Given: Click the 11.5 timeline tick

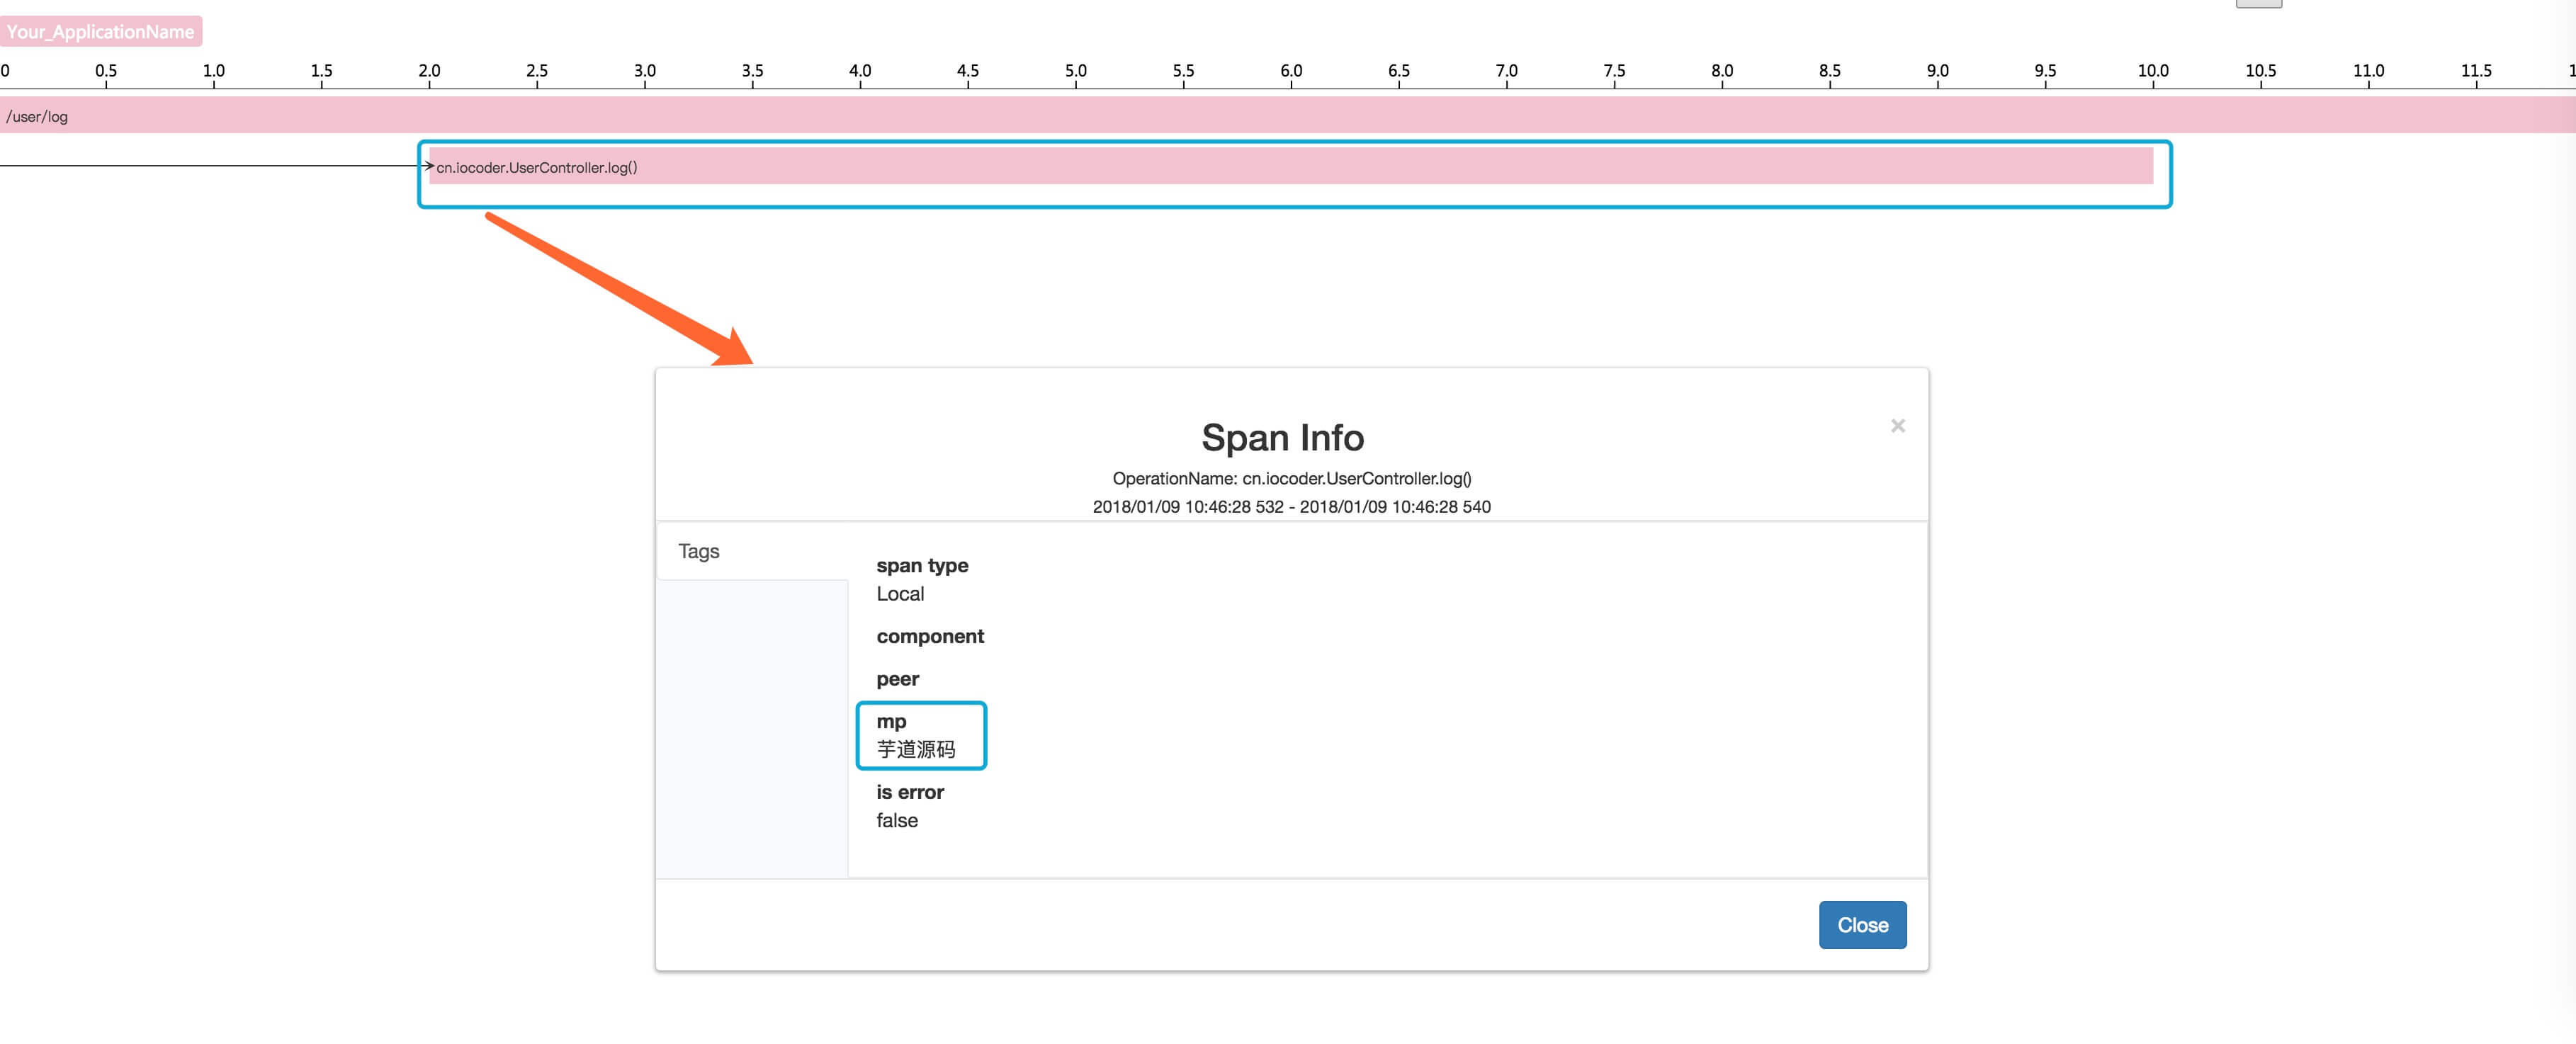Looking at the screenshot, I should coord(2475,71).
